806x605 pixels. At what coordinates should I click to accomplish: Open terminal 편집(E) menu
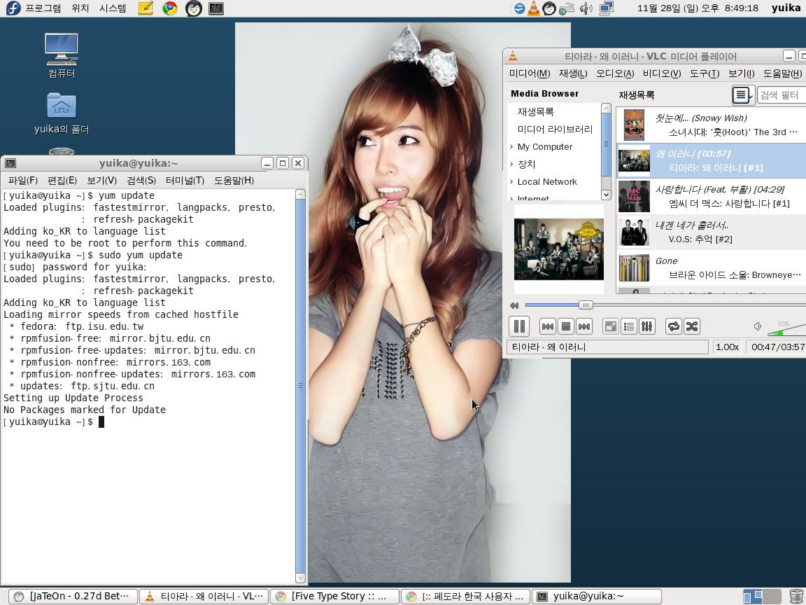[x=62, y=180]
